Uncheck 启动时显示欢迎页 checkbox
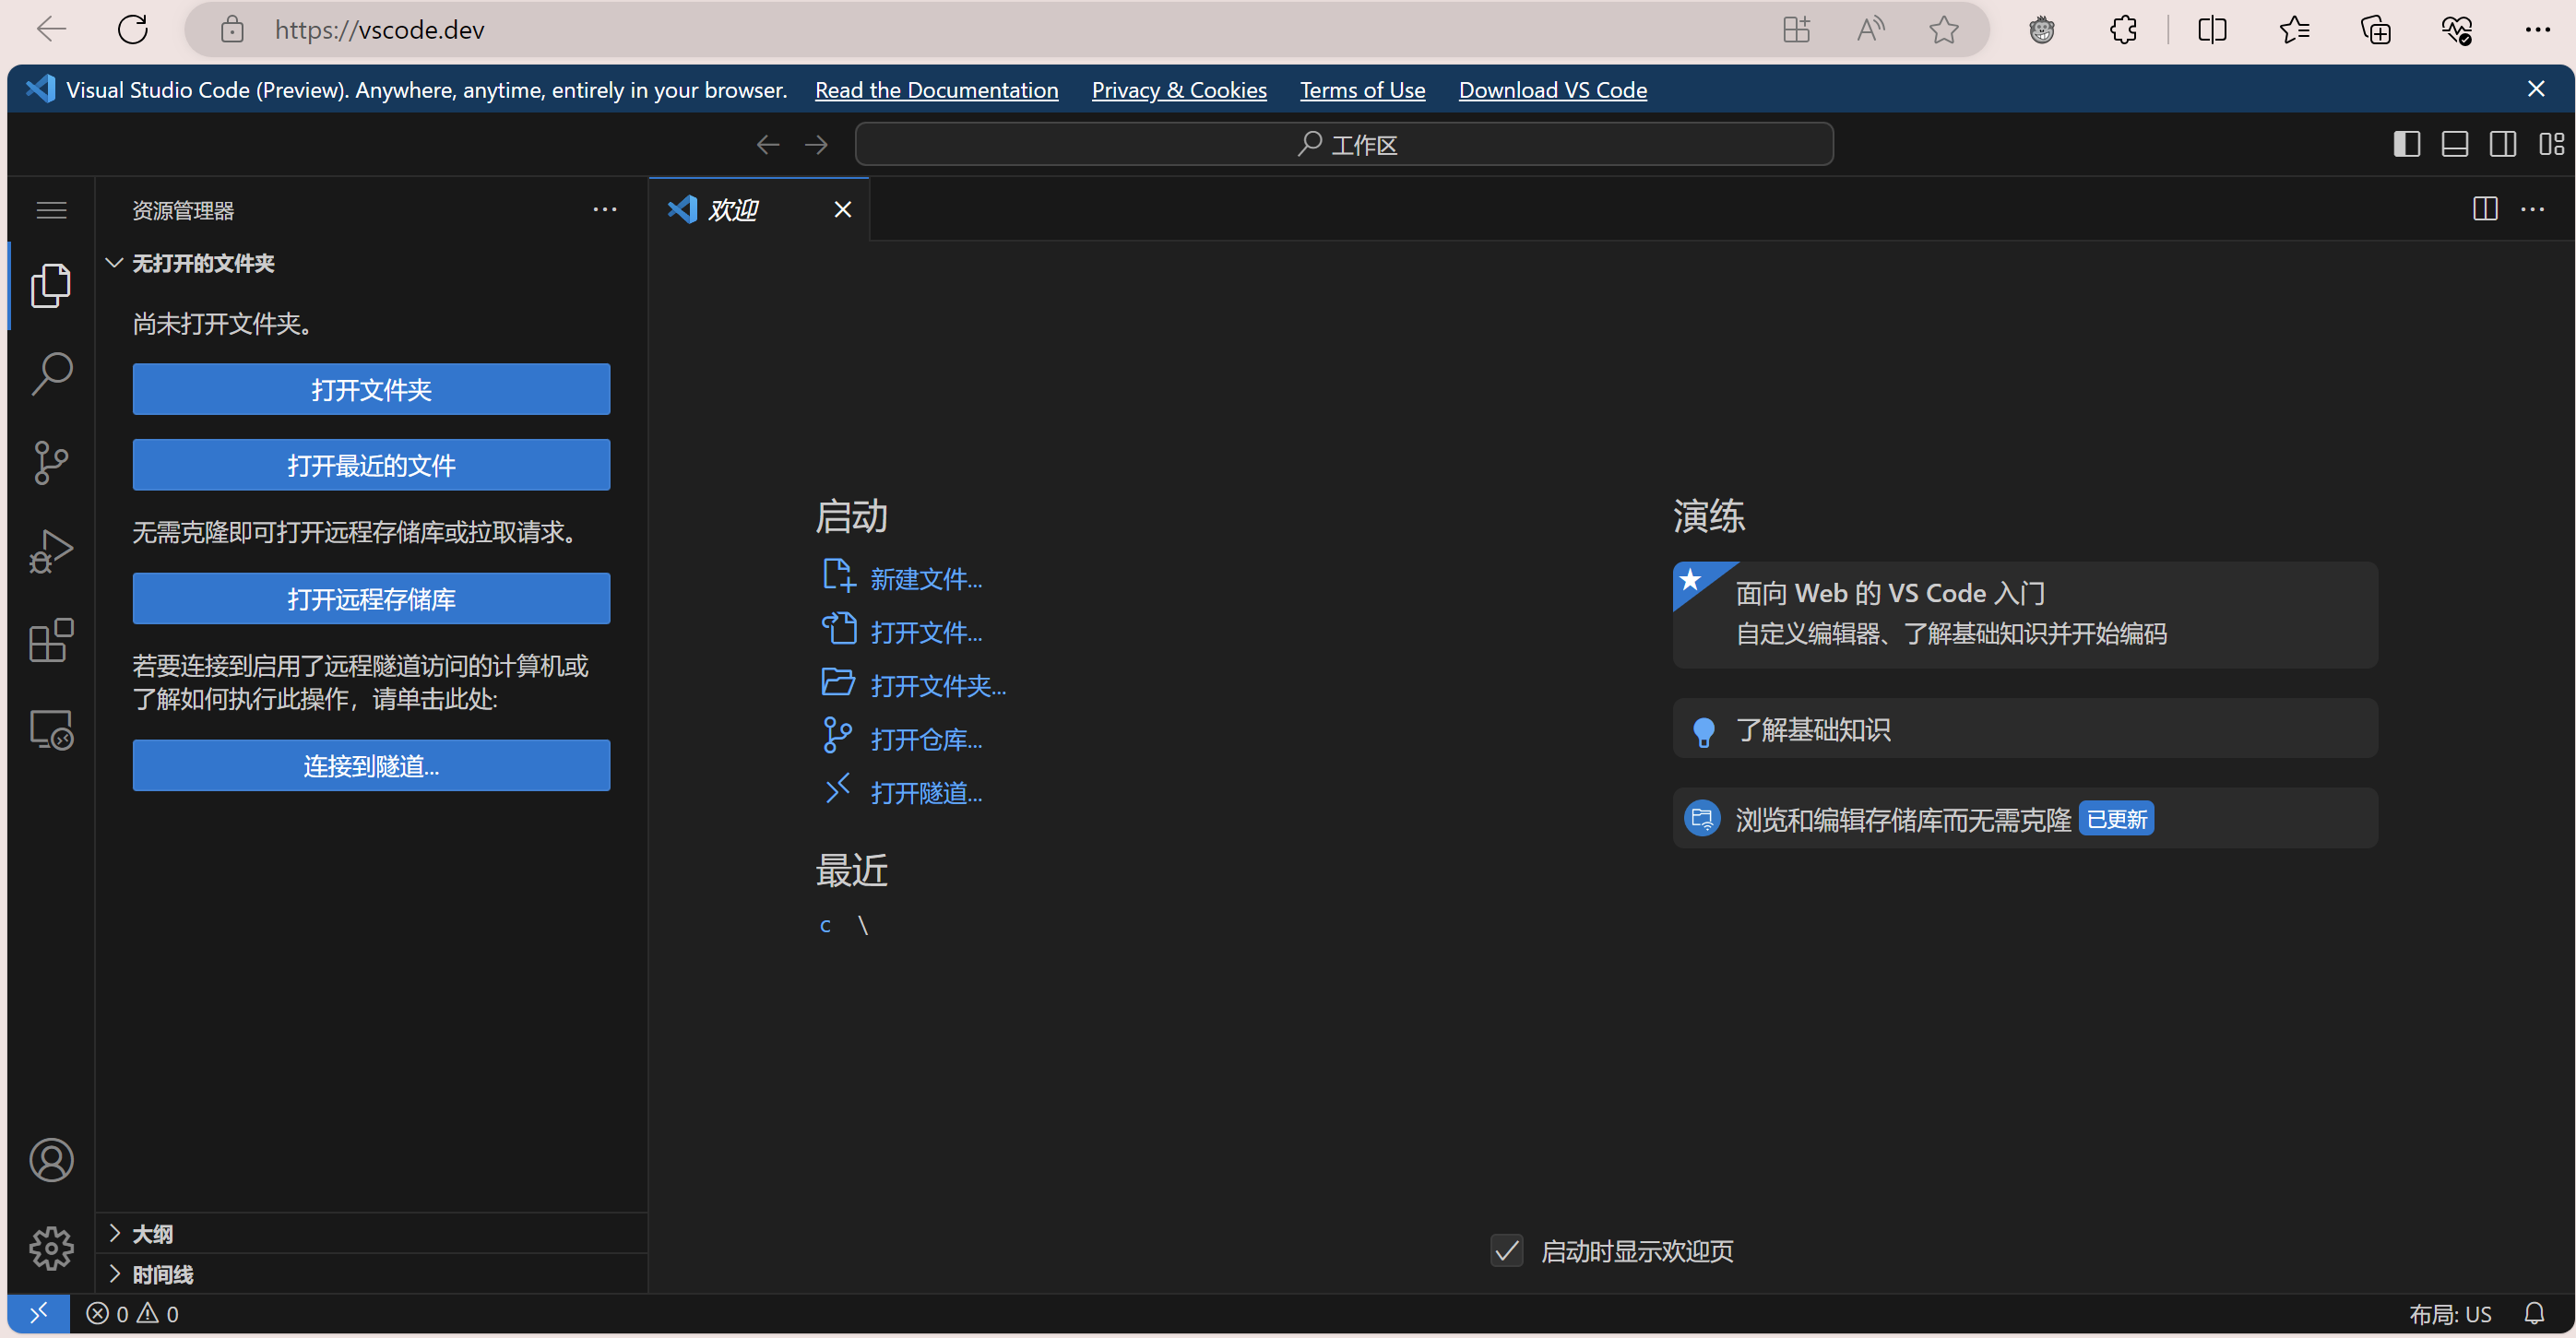This screenshot has width=2576, height=1338. pos(1506,1250)
